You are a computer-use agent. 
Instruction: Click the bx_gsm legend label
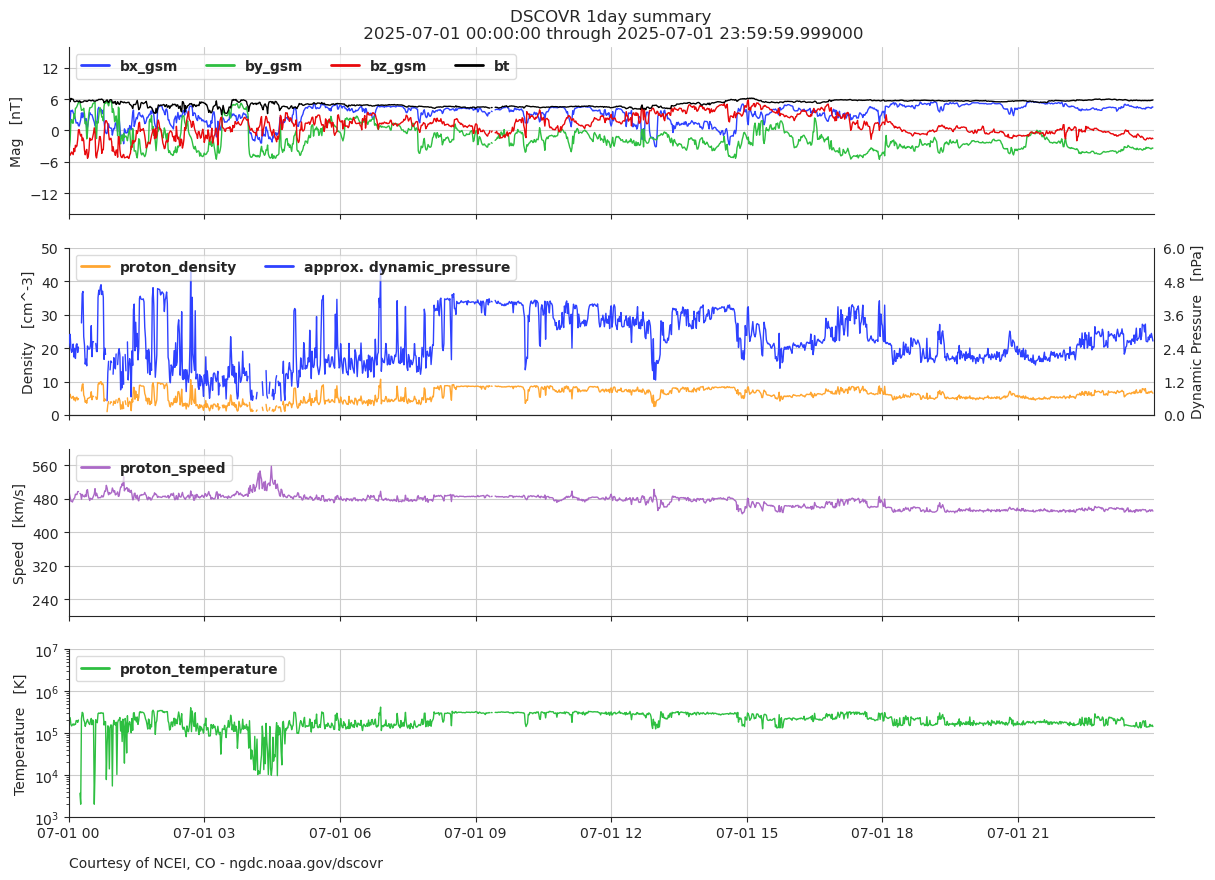148,67
